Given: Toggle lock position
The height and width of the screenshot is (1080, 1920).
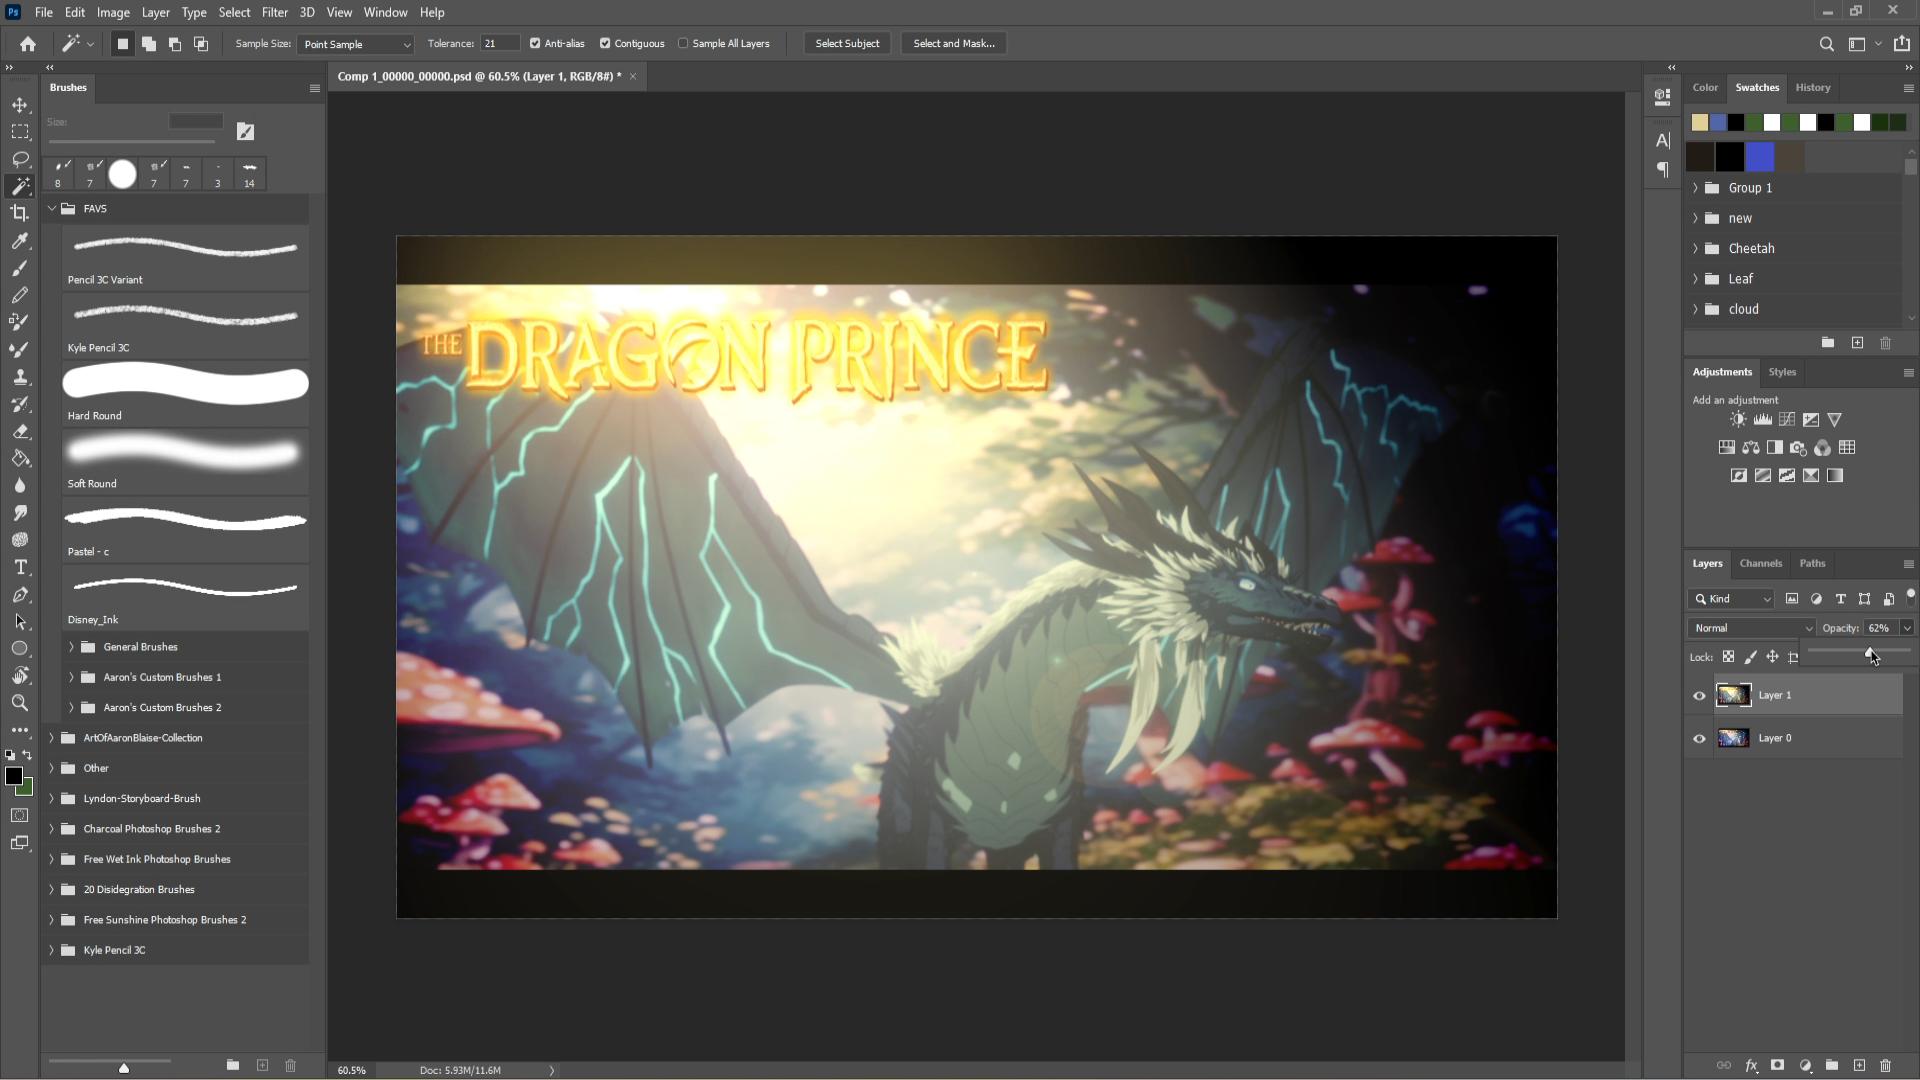Looking at the screenshot, I should pos(1772,657).
